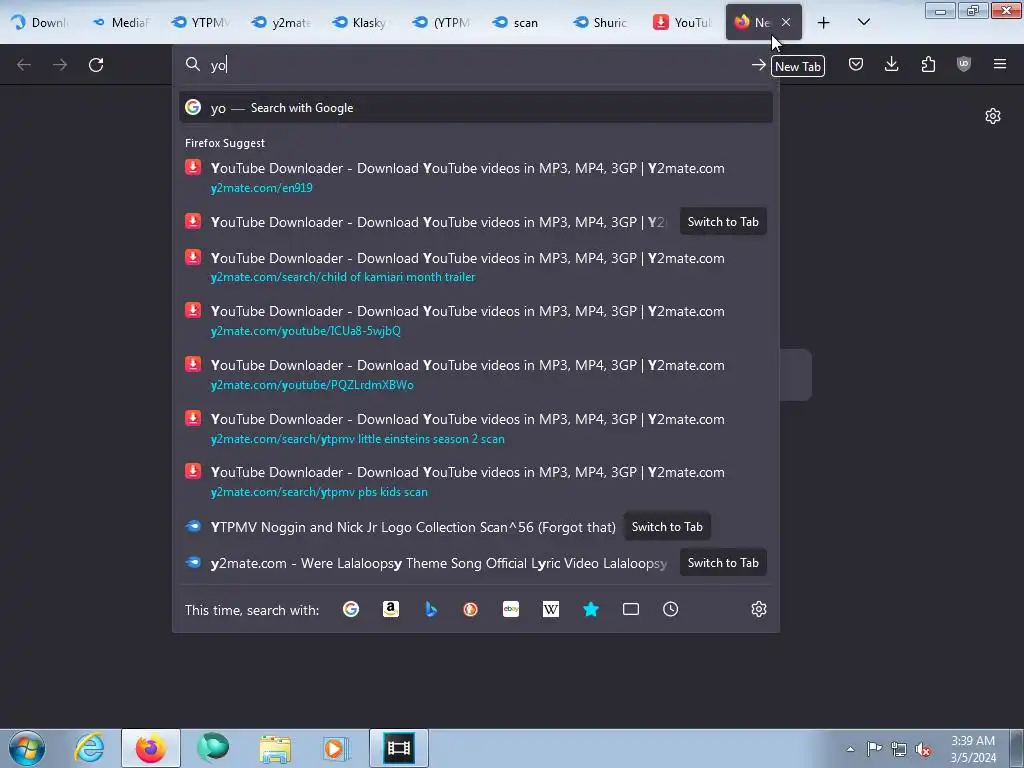Click Firefox icon in the taskbar
The width and height of the screenshot is (1024, 768).
(151, 748)
